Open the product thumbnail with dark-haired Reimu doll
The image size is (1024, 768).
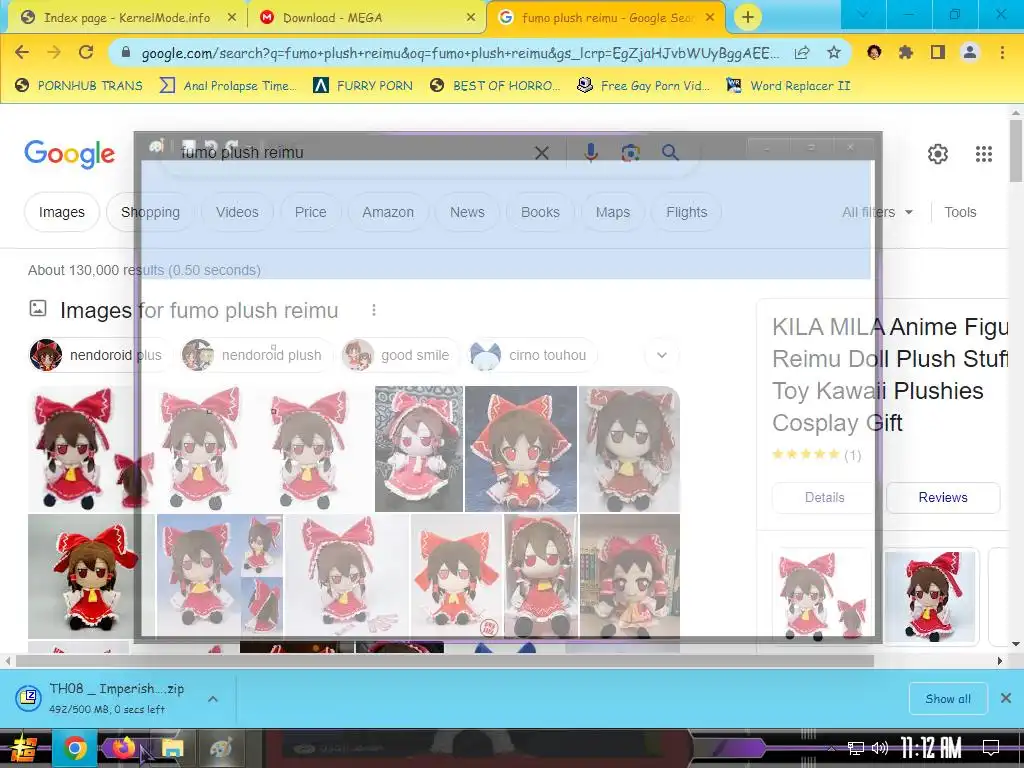931,596
